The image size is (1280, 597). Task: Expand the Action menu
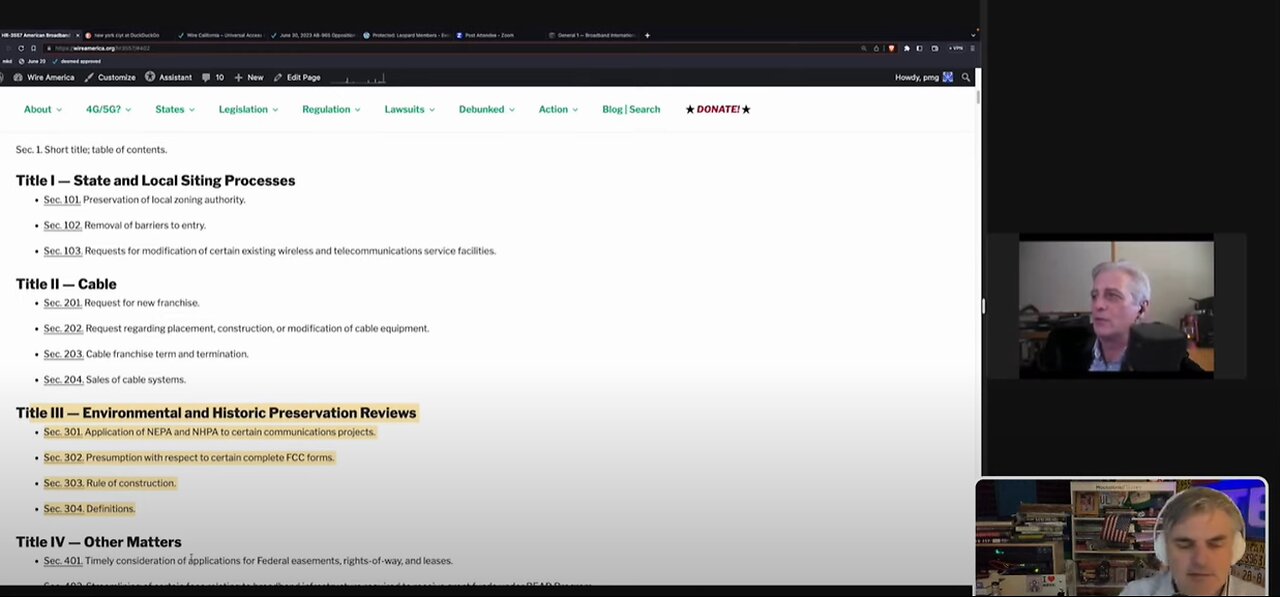pyautogui.click(x=558, y=109)
